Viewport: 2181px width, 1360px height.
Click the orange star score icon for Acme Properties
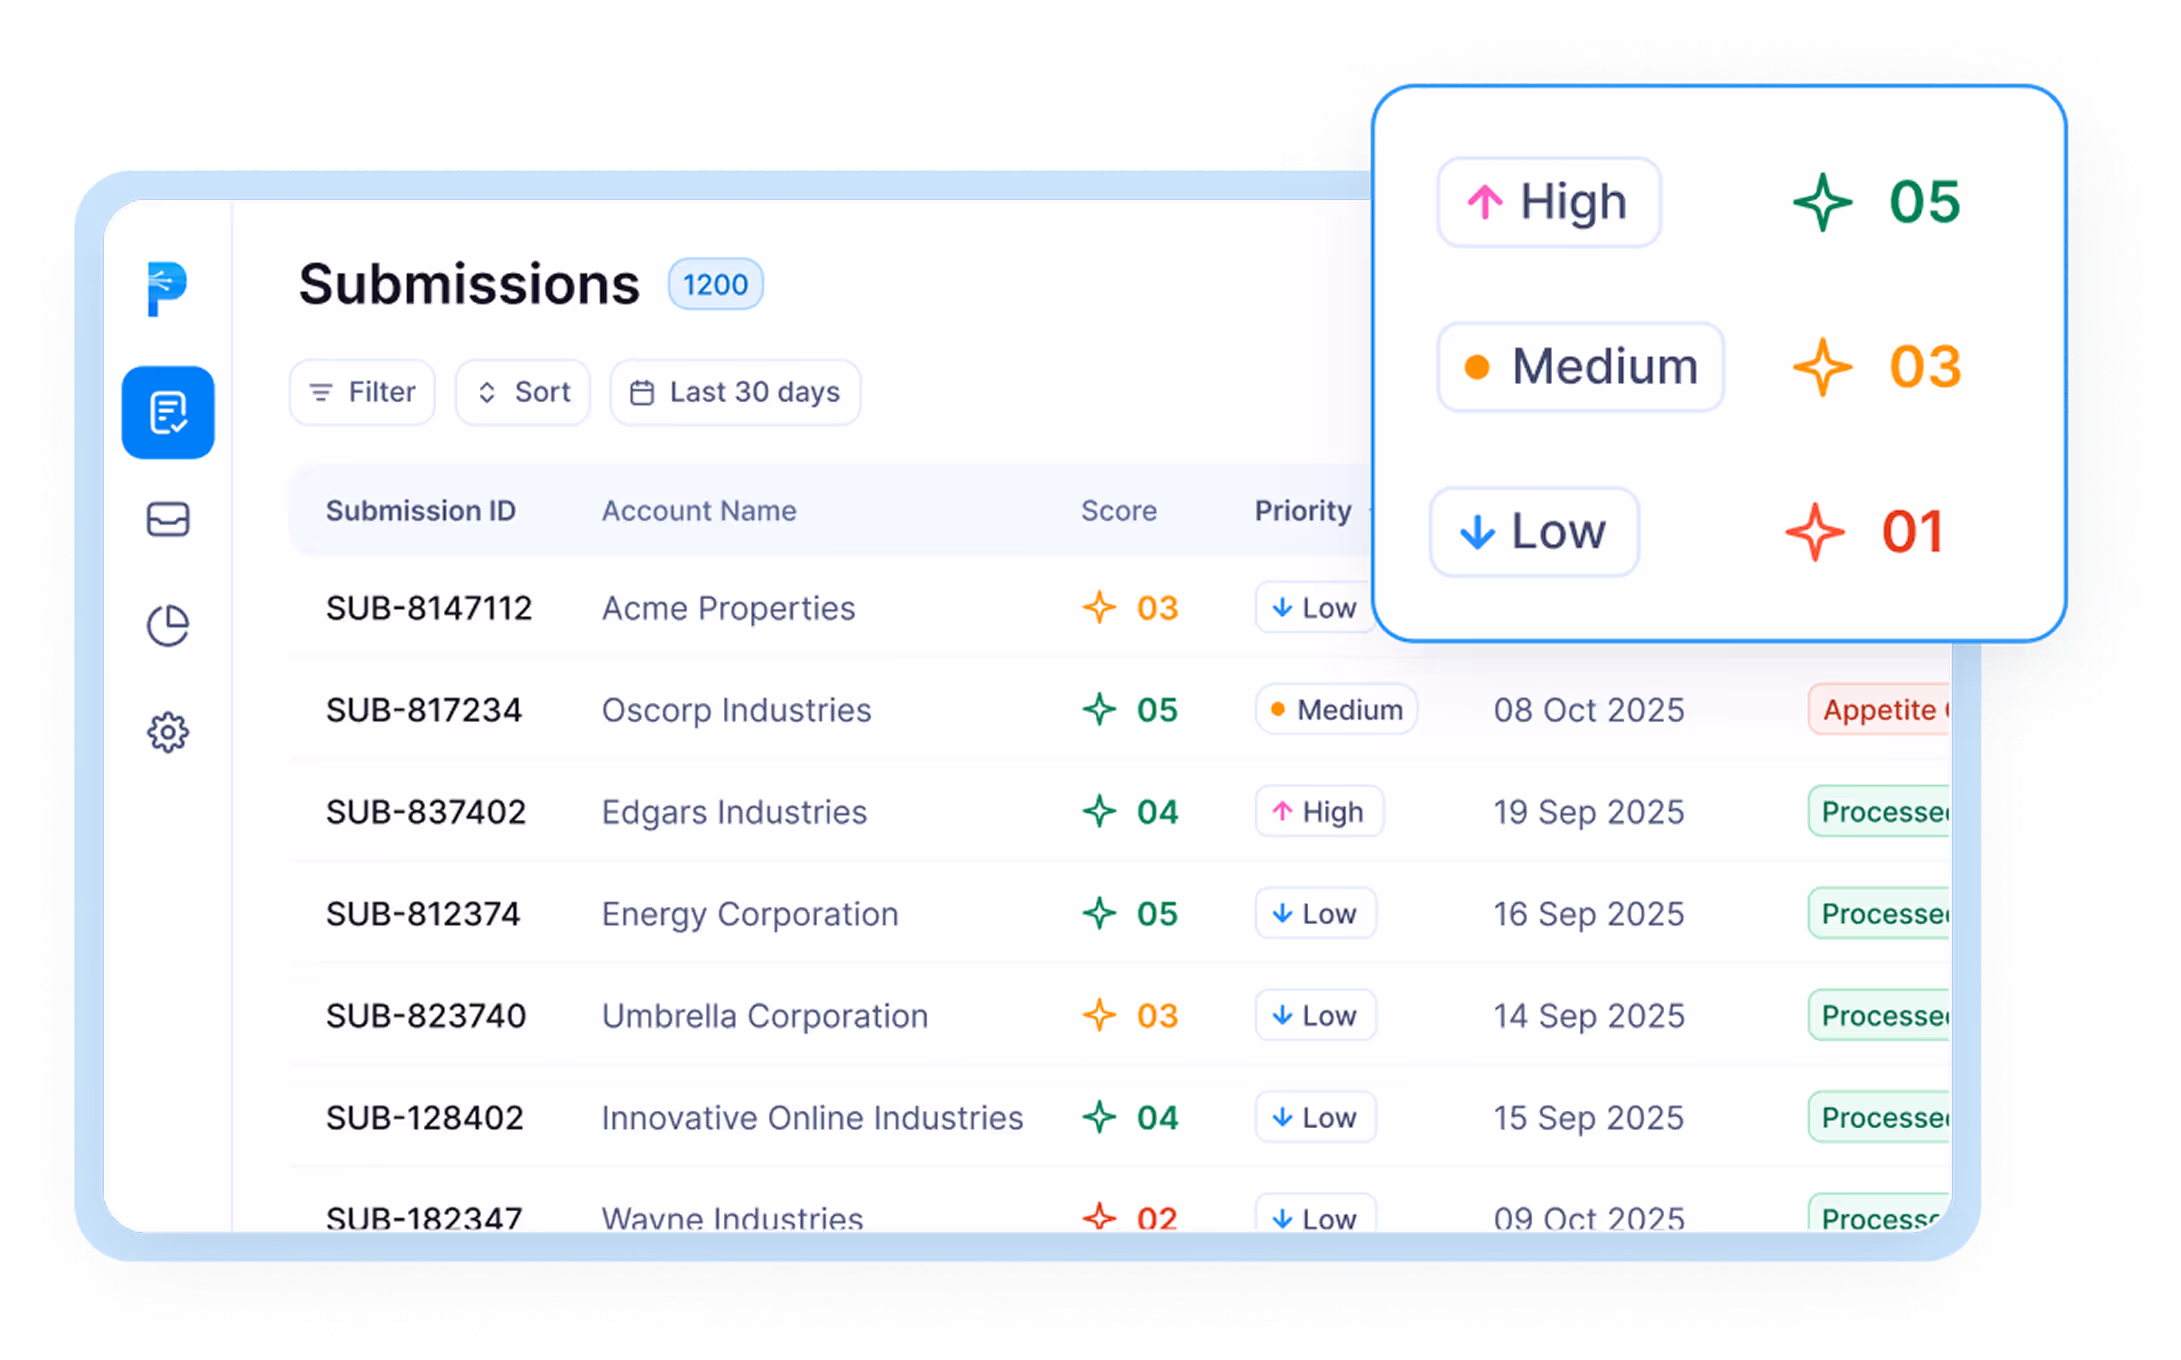1100,607
